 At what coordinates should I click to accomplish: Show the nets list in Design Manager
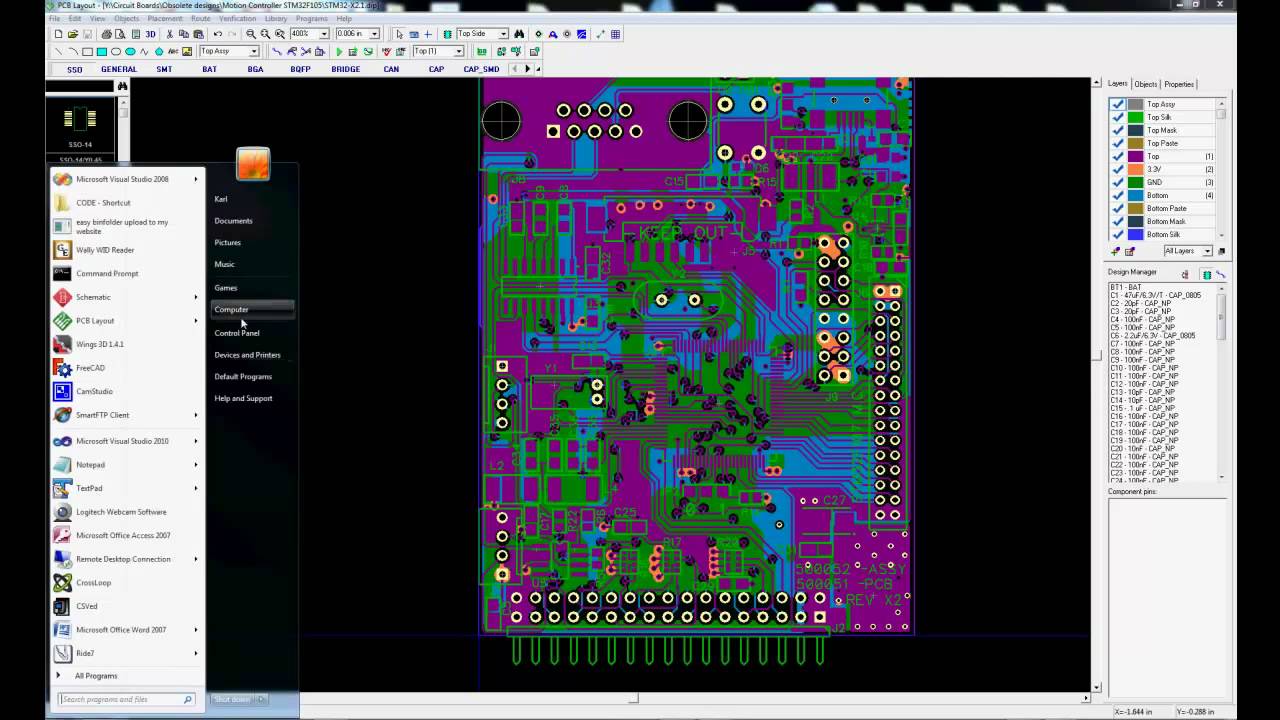click(x=1220, y=274)
